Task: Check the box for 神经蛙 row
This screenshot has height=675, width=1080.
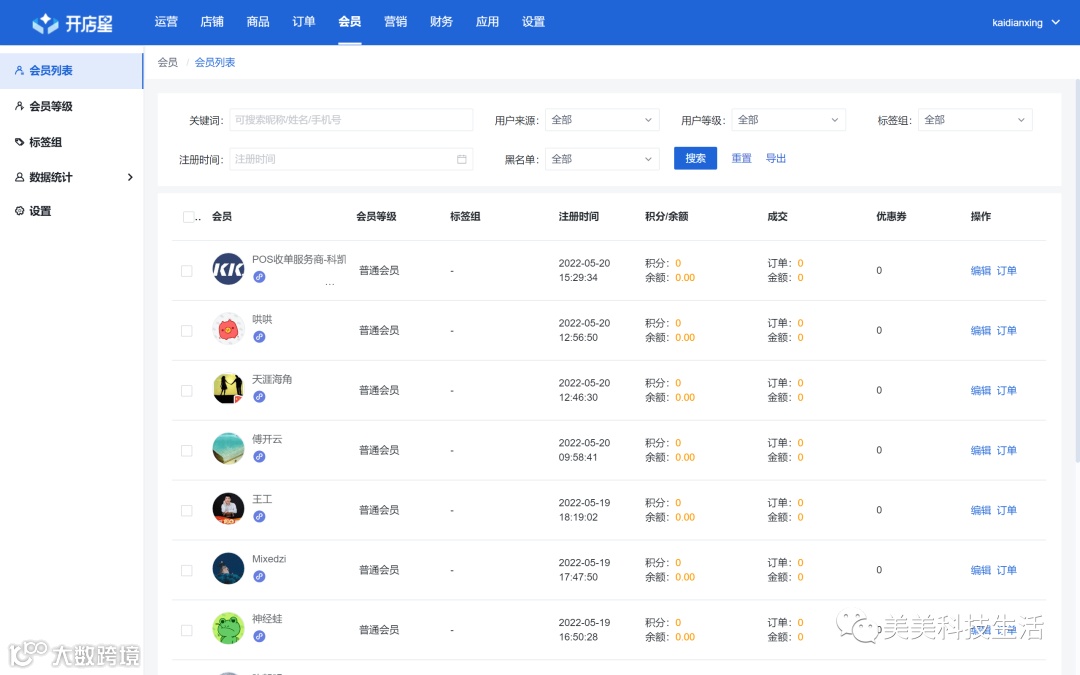Action: [x=187, y=630]
